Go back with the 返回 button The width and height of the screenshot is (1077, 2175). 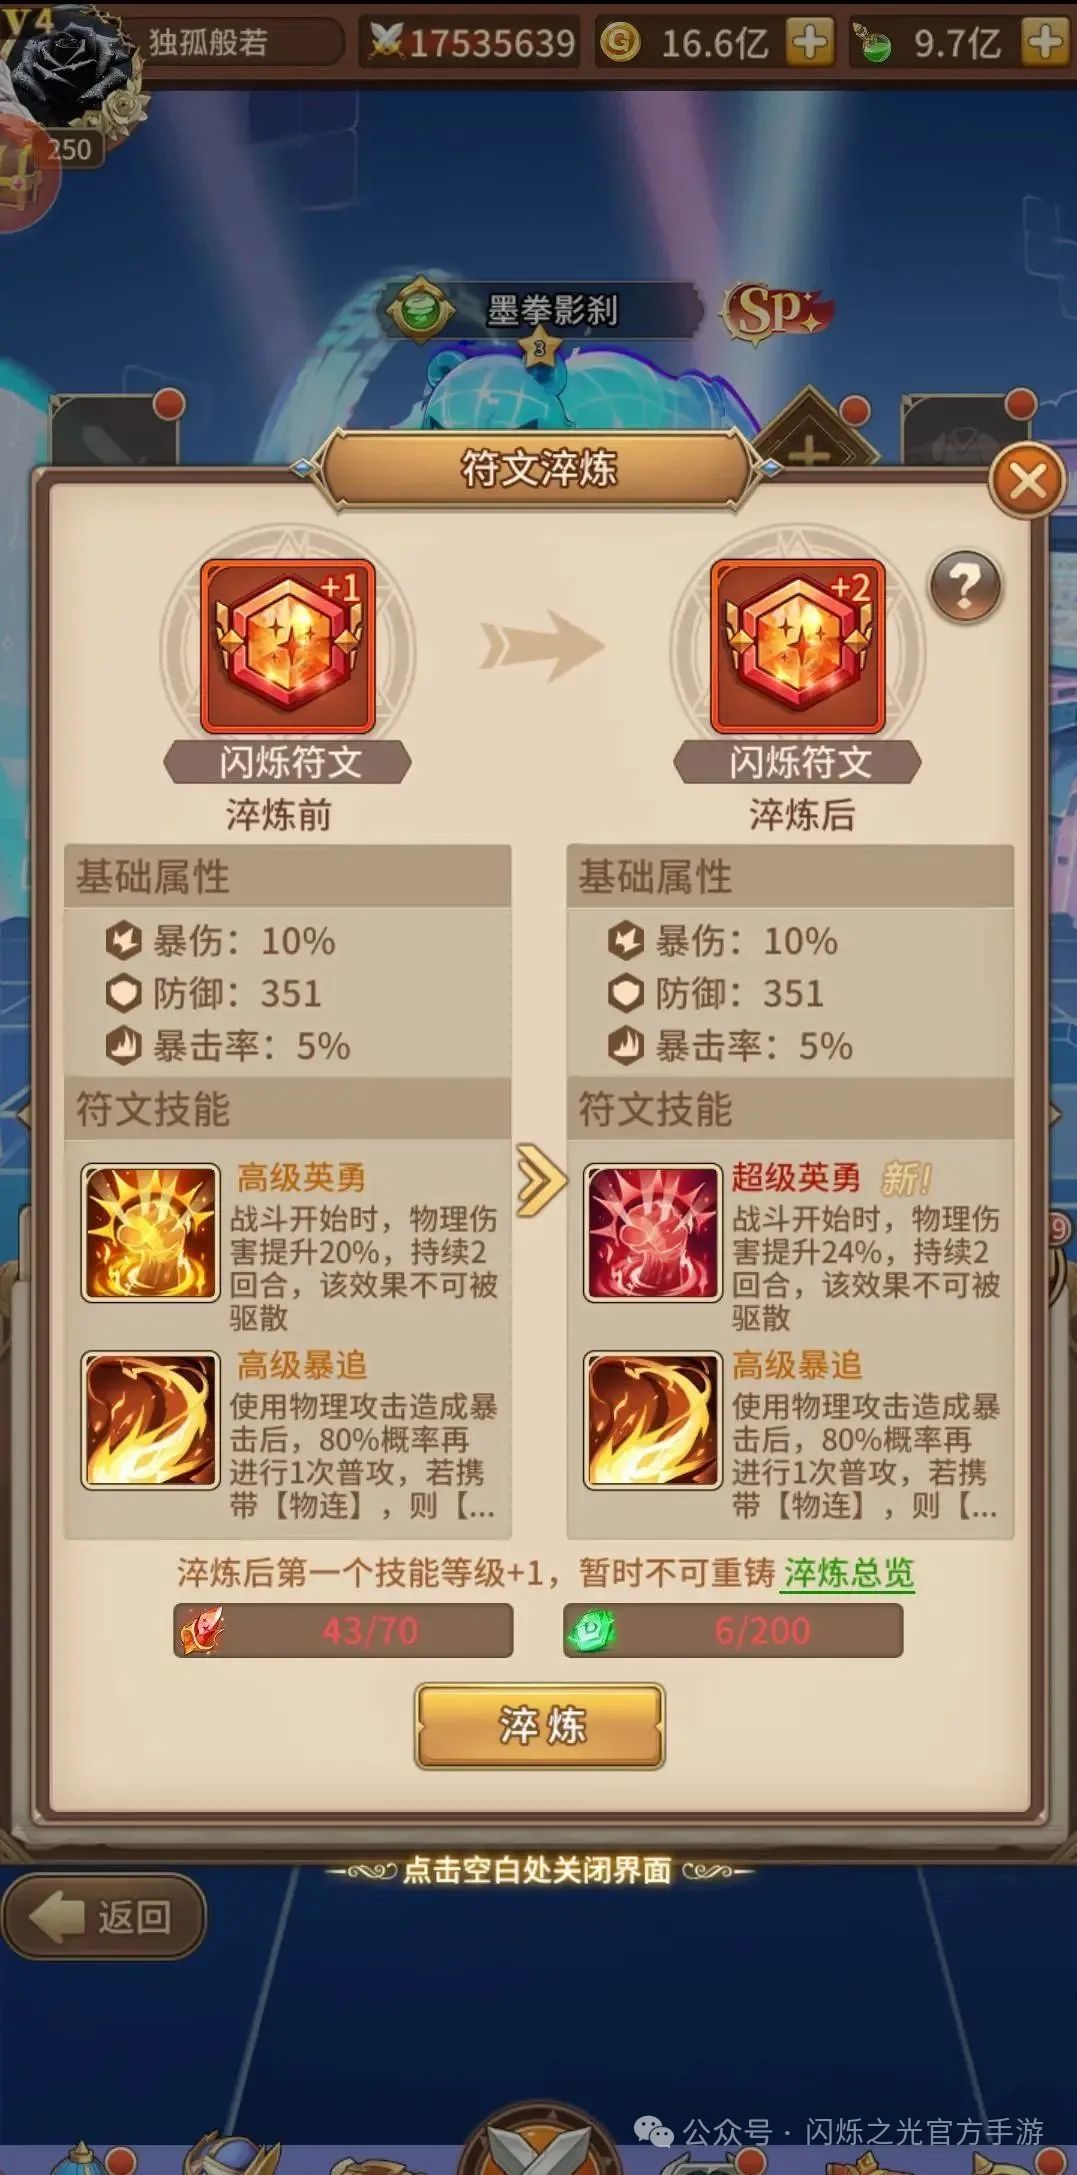point(104,1916)
